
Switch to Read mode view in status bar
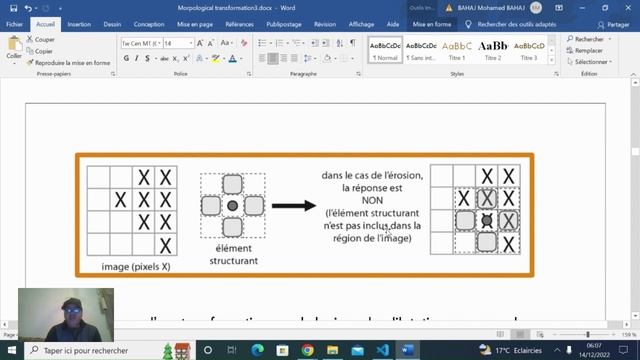pyautogui.click(x=500, y=335)
